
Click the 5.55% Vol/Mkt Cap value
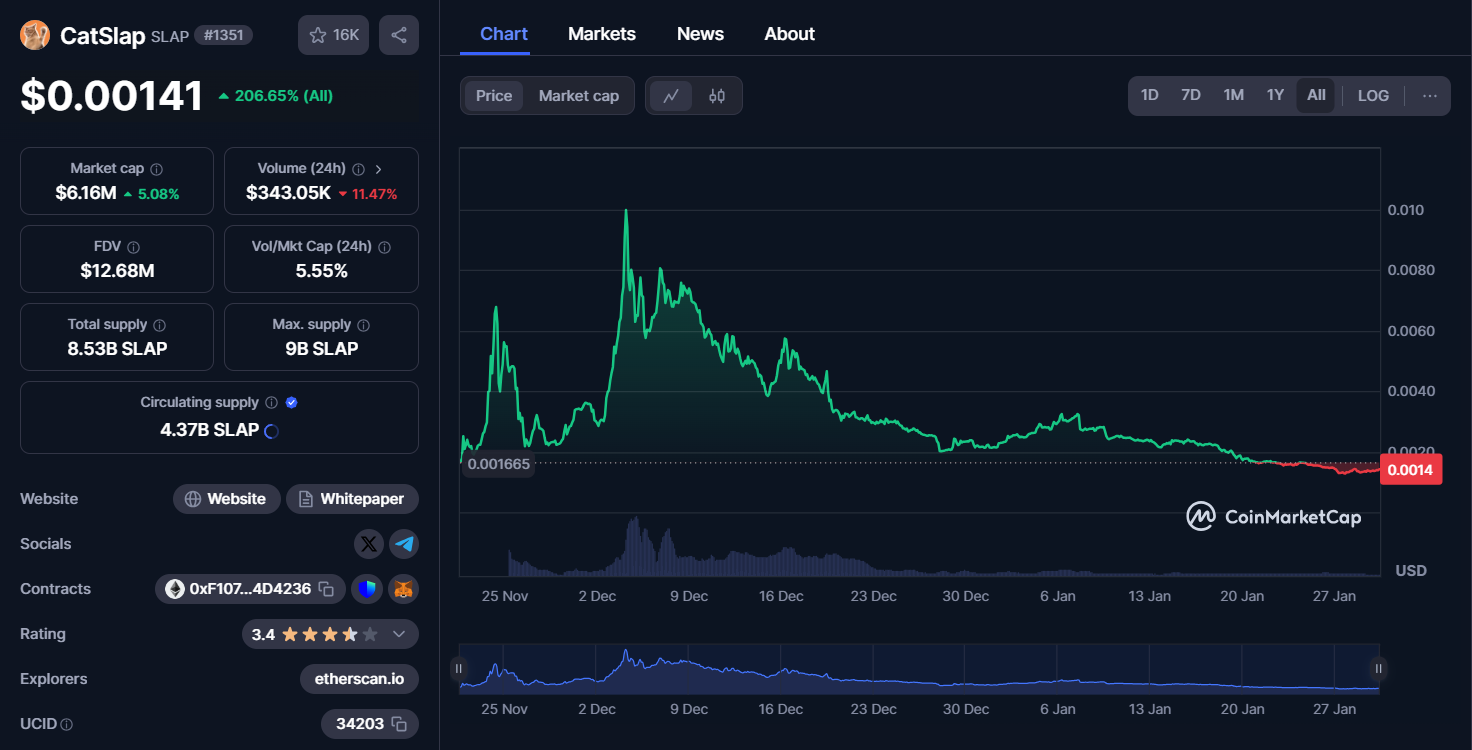tap(321, 271)
